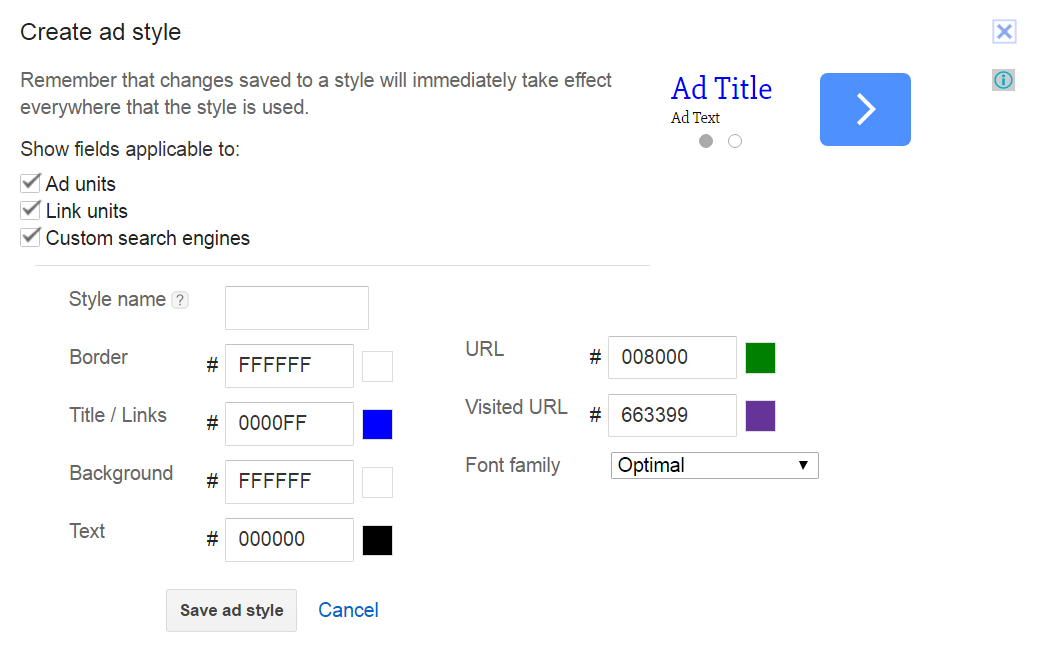Image resolution: width=1040 pixels, height=657 pixels.
Task: Disable the Link units option
Action: click(29, 210)
